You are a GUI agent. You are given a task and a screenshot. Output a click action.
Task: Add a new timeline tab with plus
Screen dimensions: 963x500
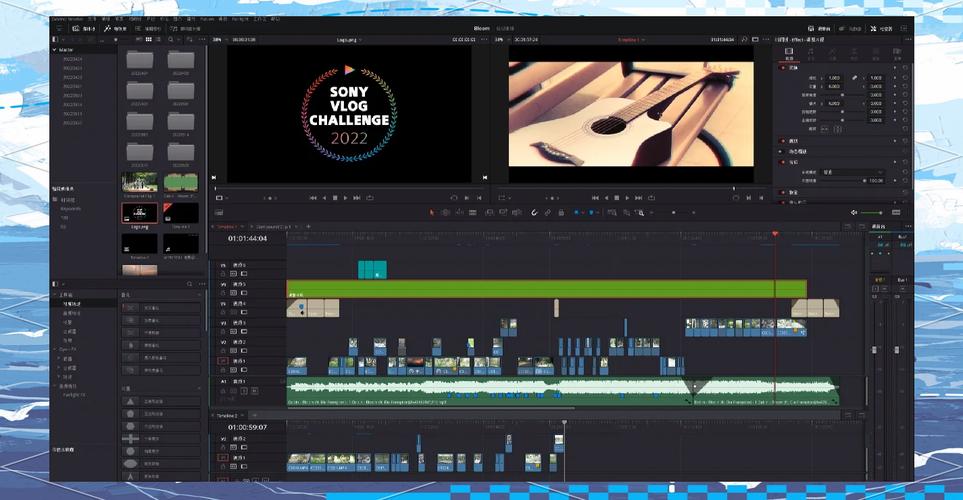click(x=308, y=227)
